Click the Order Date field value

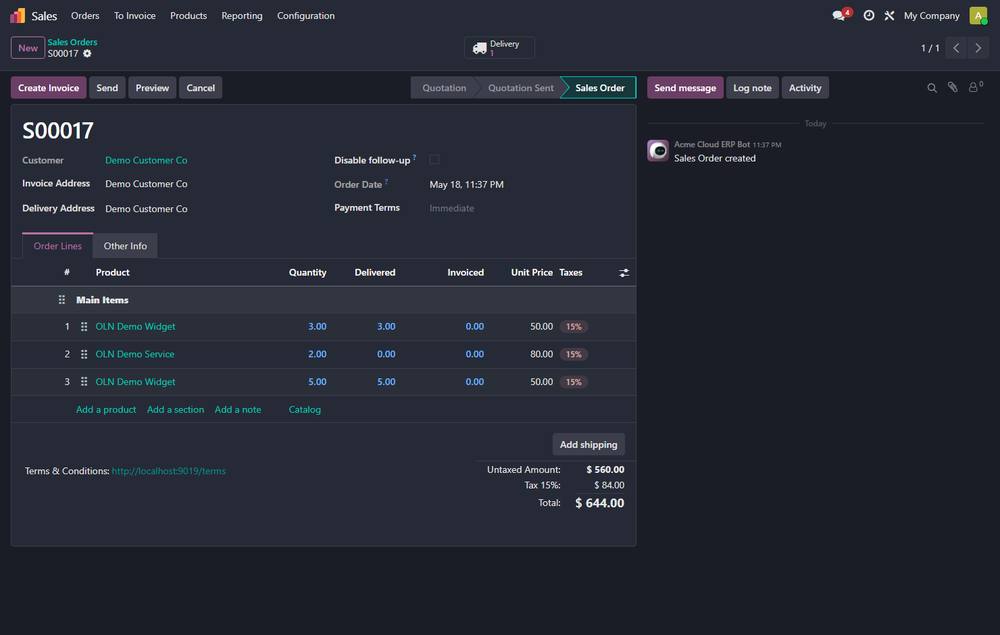[466, 184]
